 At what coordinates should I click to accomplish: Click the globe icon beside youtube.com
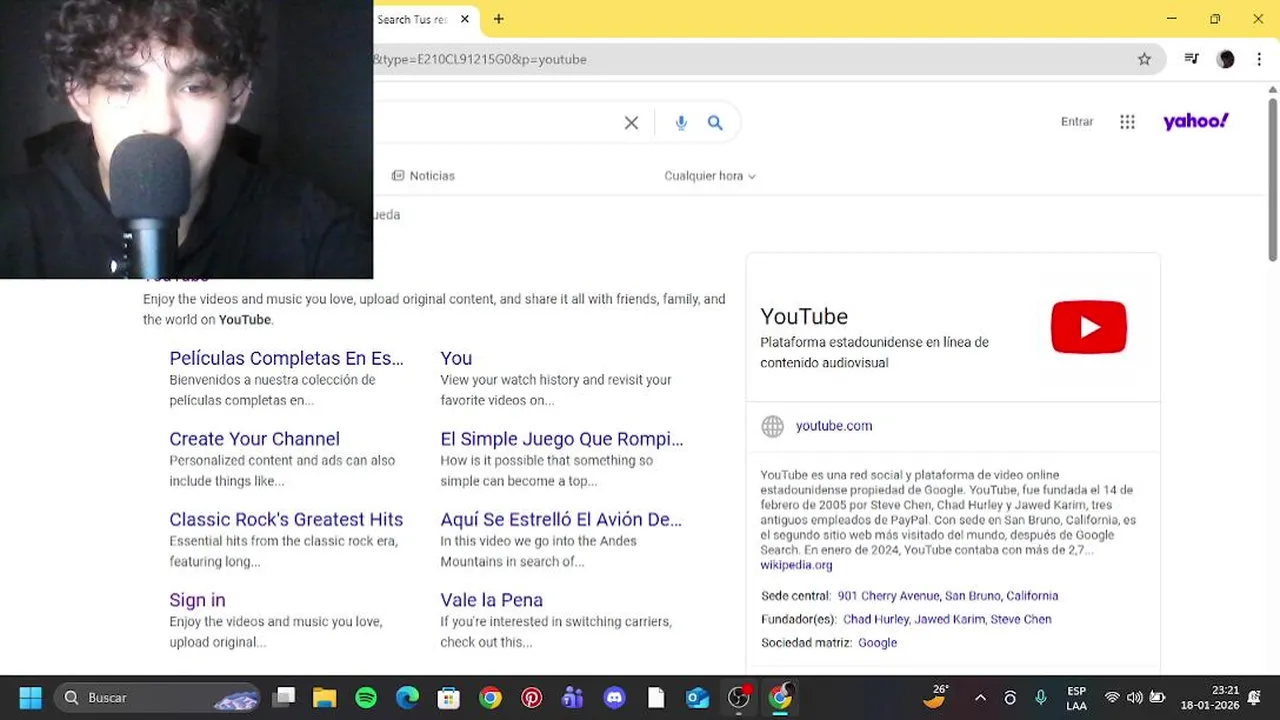point(772,426)
